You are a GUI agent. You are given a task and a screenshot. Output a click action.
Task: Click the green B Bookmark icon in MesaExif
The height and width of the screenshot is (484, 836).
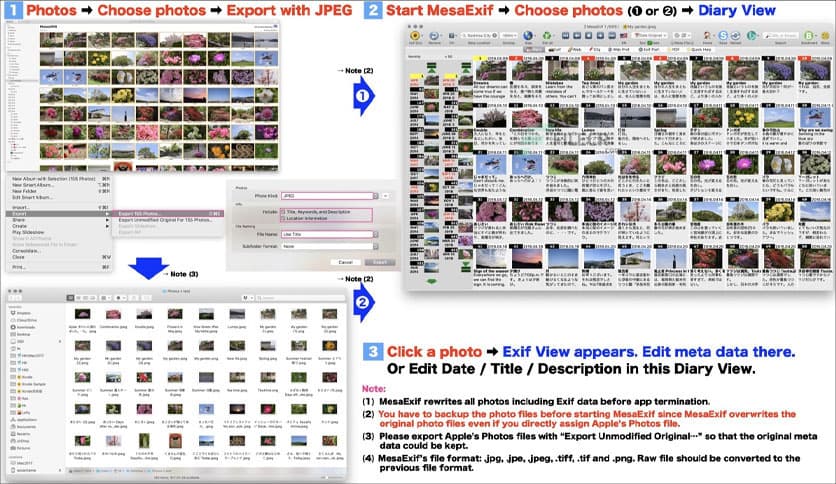pos(808,35)
